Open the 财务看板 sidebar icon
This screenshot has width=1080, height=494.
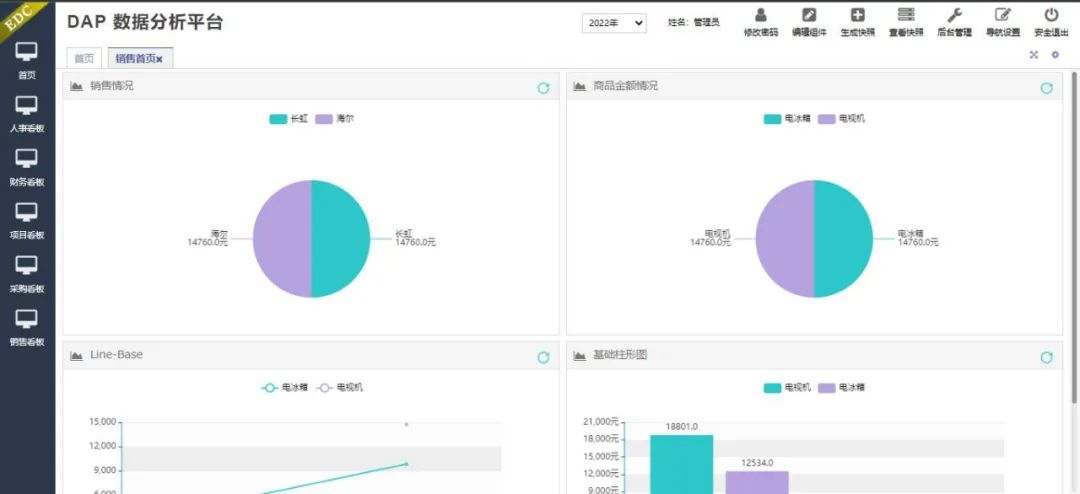[x=27, y=159]
